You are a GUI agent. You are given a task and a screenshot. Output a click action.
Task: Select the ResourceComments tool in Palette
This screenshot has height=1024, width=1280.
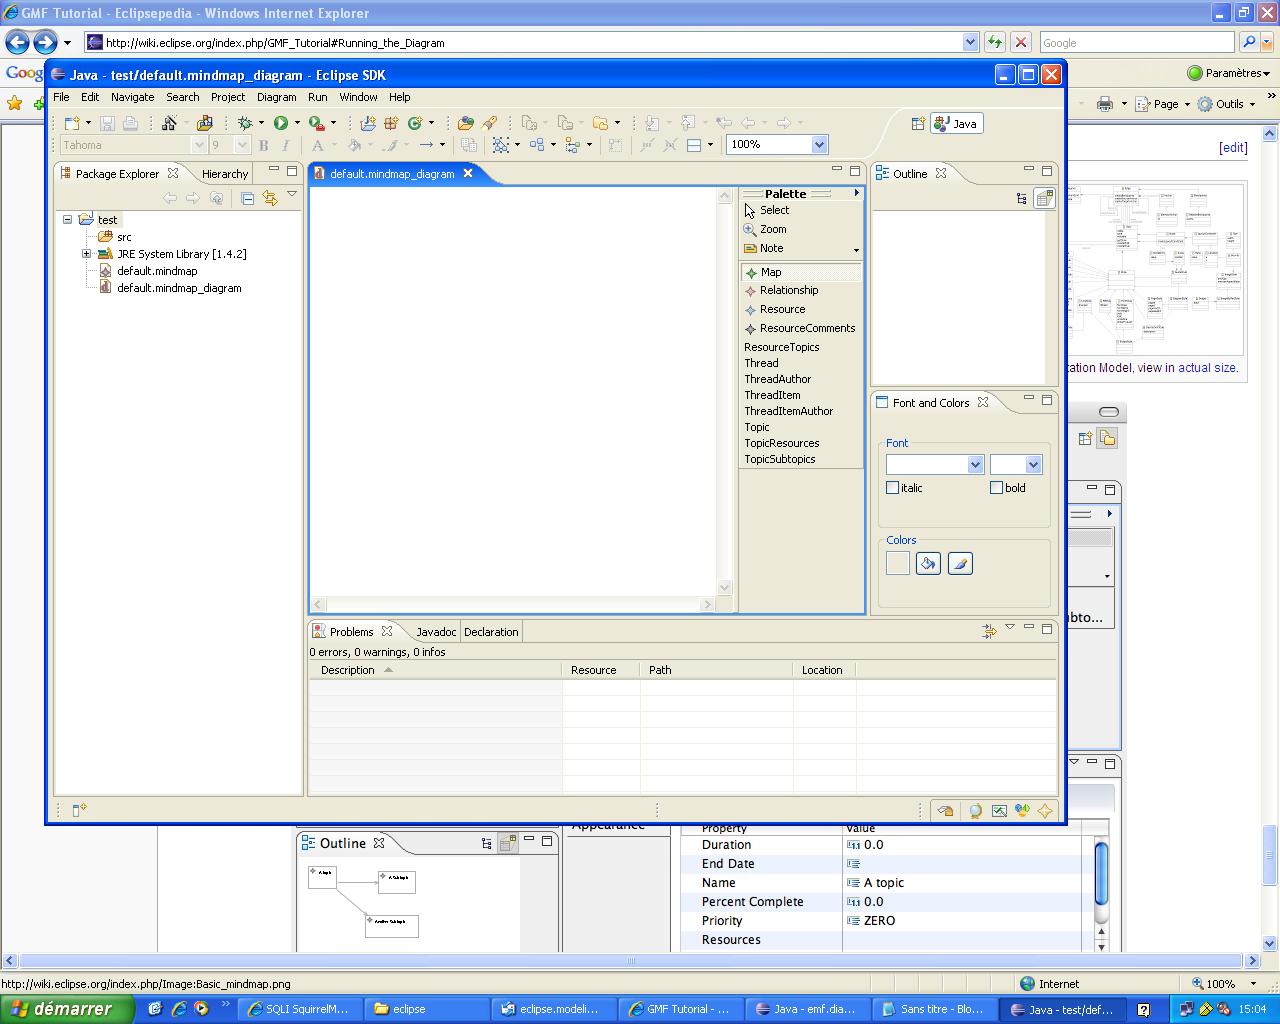[x=801, y=328]
